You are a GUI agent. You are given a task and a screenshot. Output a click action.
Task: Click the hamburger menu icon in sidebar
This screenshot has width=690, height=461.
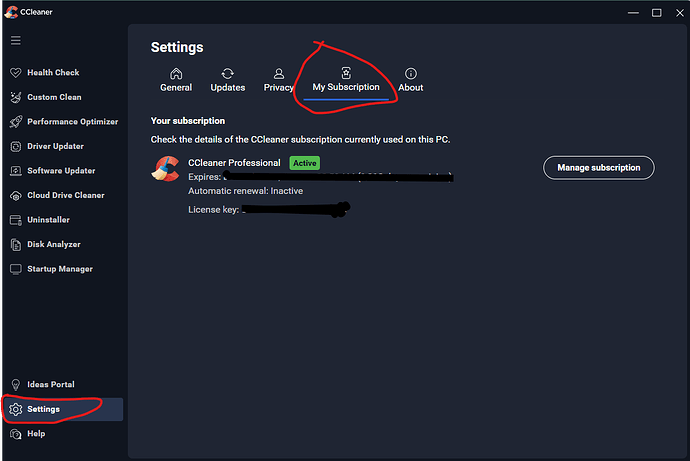(16, 40)
